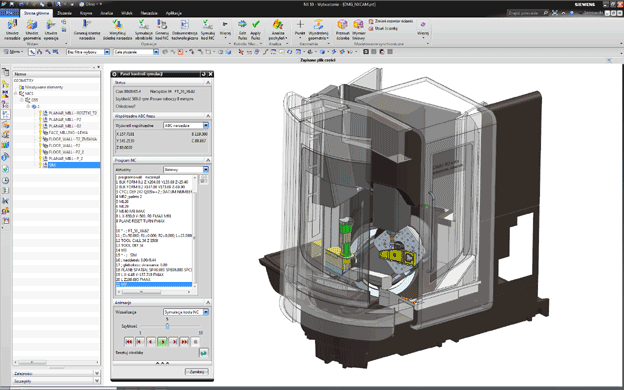Stop the simulation playback

pyautogui.click(x=195, y=341)
